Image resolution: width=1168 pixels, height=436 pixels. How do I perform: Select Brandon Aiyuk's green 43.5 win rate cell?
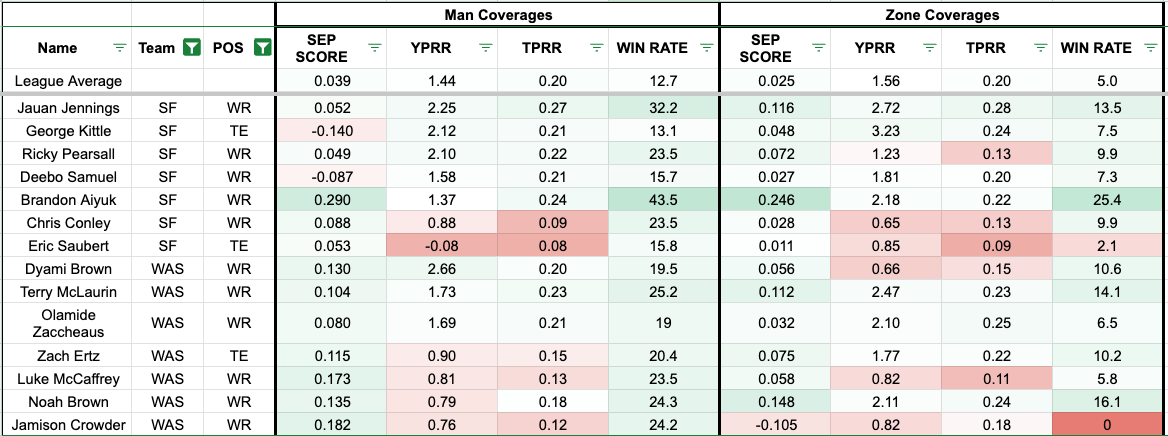click(x=664, y=200)
